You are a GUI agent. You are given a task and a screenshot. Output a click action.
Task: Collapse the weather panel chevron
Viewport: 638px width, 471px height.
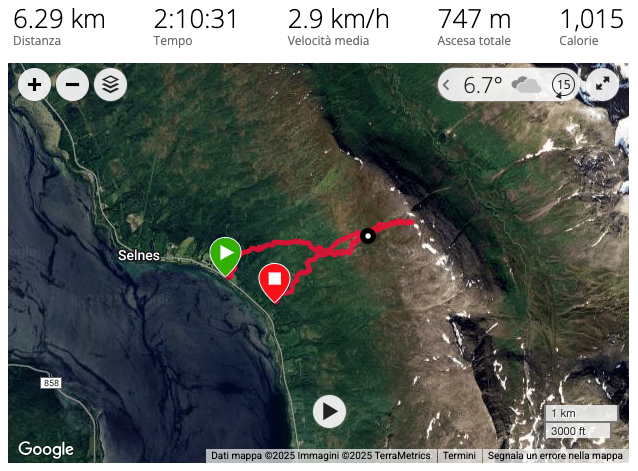coord(446,85)
